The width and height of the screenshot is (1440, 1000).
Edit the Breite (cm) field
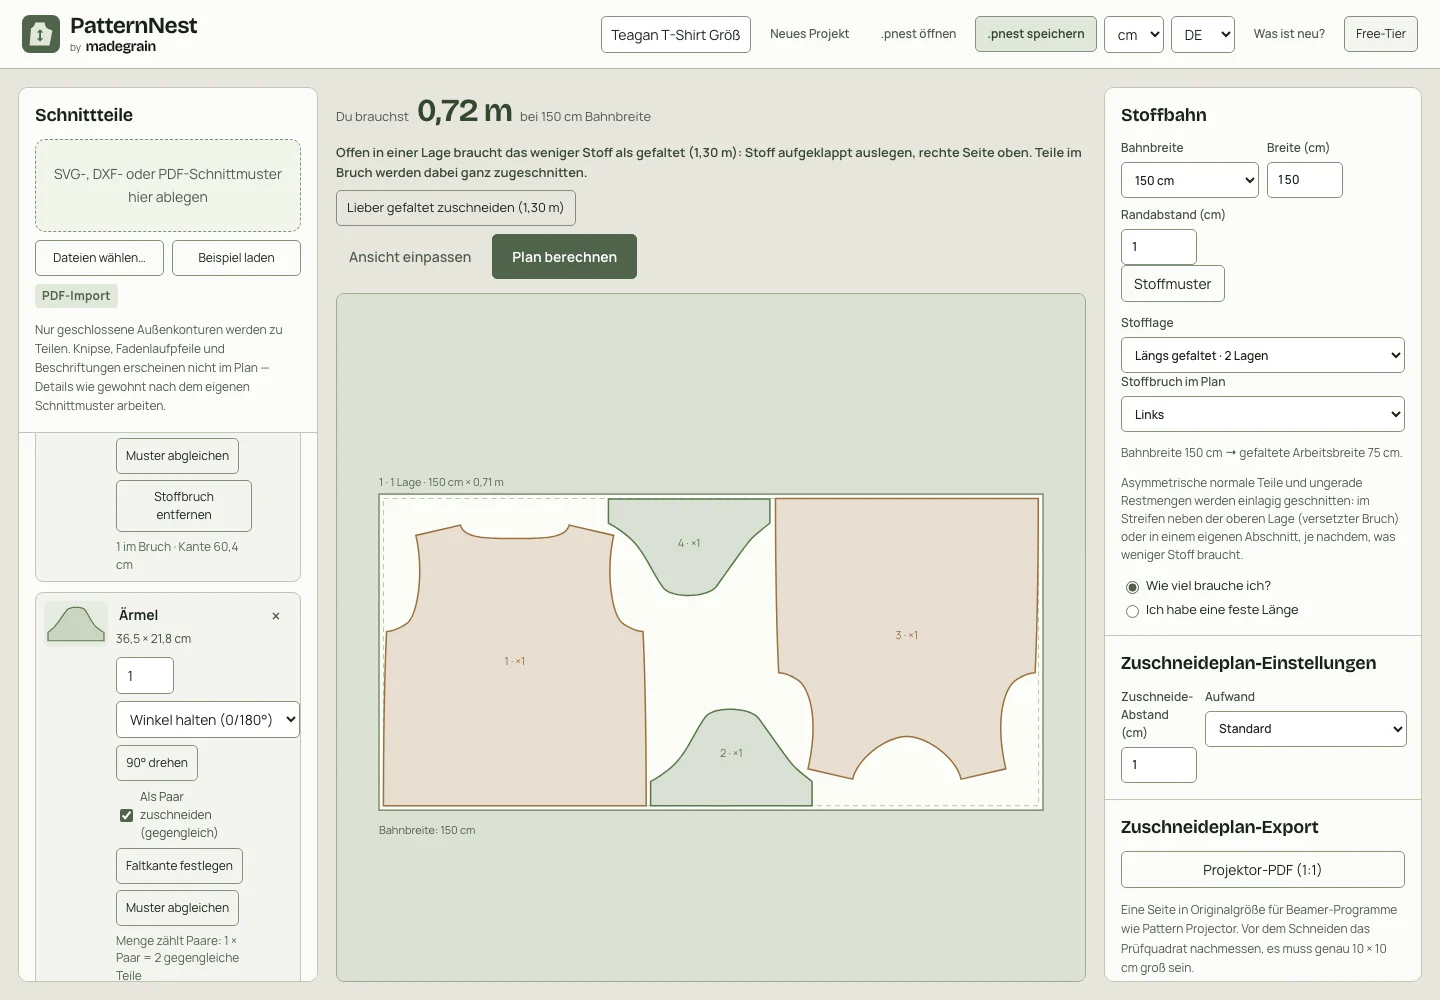point(1305,180)
